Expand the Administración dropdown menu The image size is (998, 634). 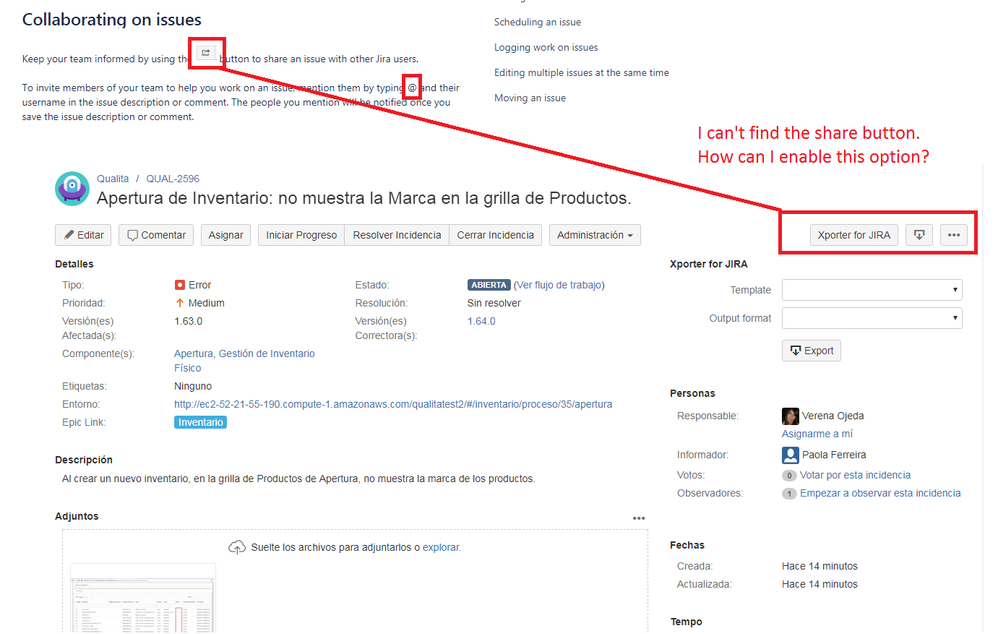coord(594,235)
